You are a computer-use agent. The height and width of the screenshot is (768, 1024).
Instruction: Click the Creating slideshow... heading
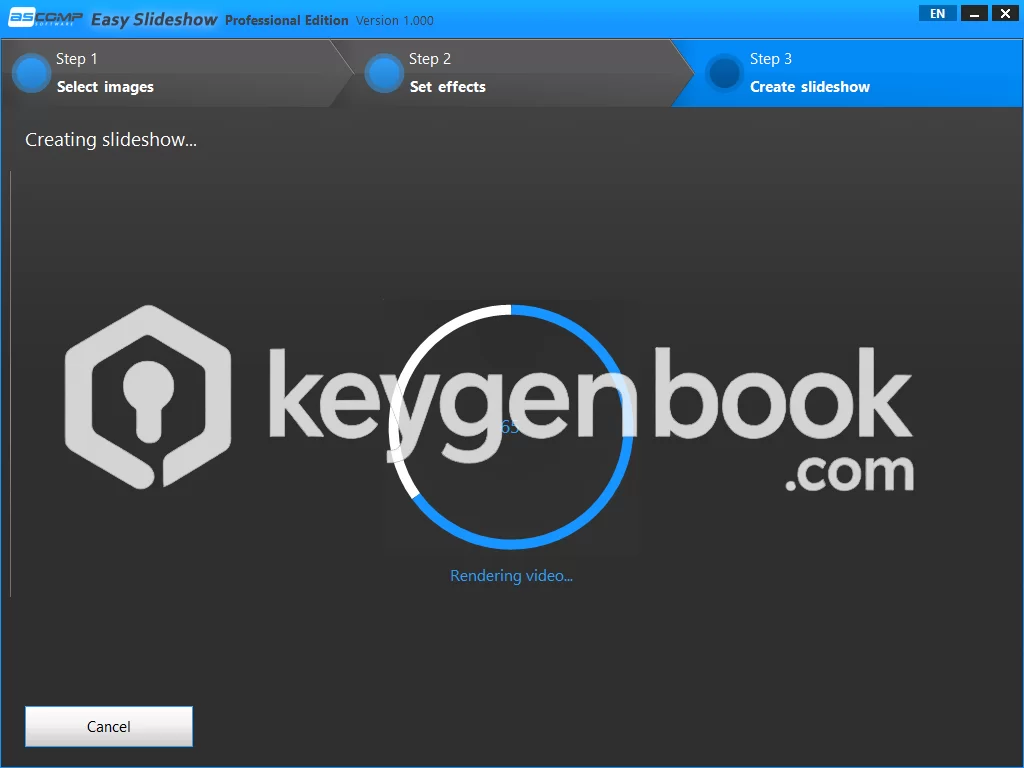tap(111, 140)
